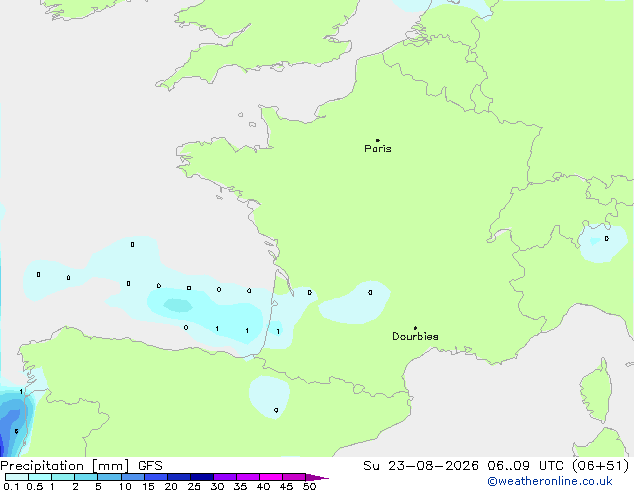This screenshot has height=490, width=634.
Task: Select the 15–20 mm legend swatch
Action: coord(155,477)
